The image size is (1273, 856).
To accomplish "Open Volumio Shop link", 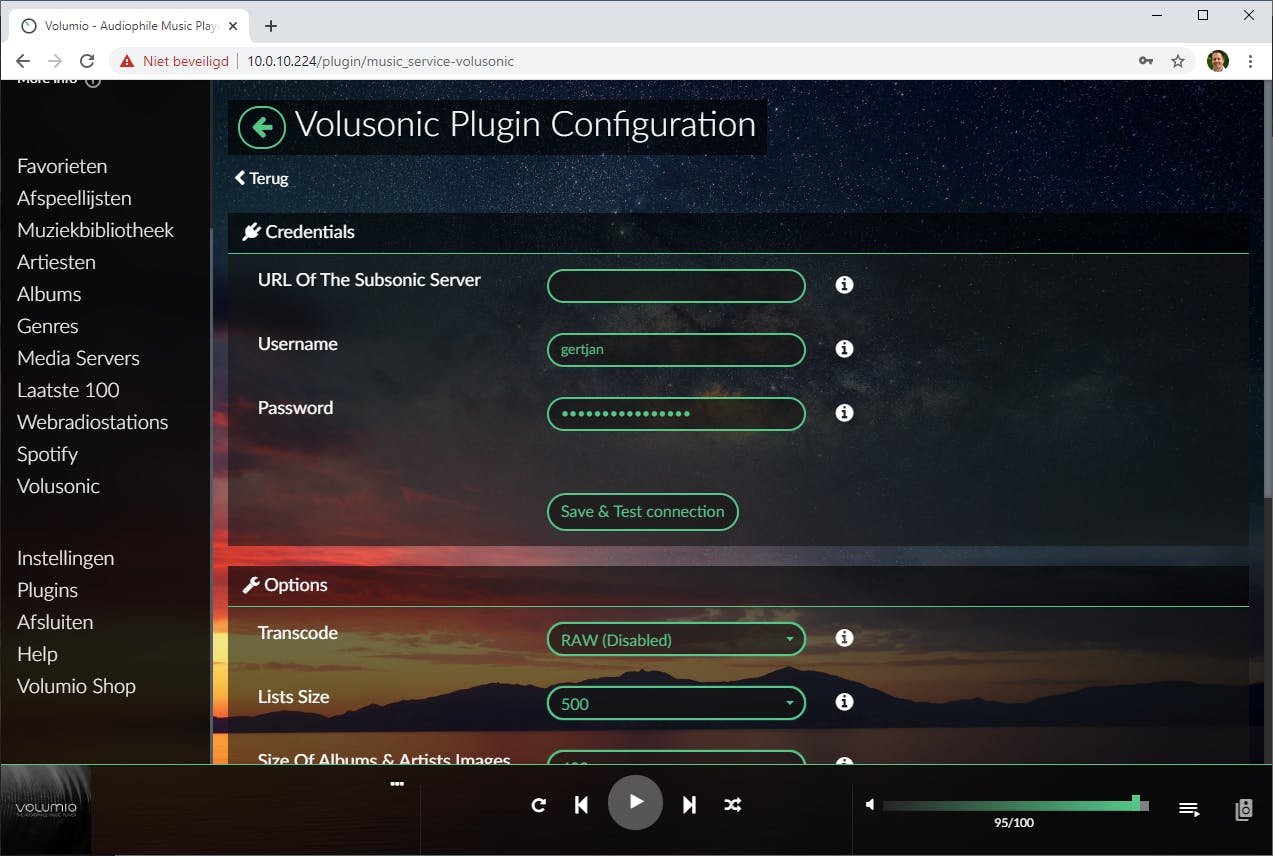I will click(76, 686).
